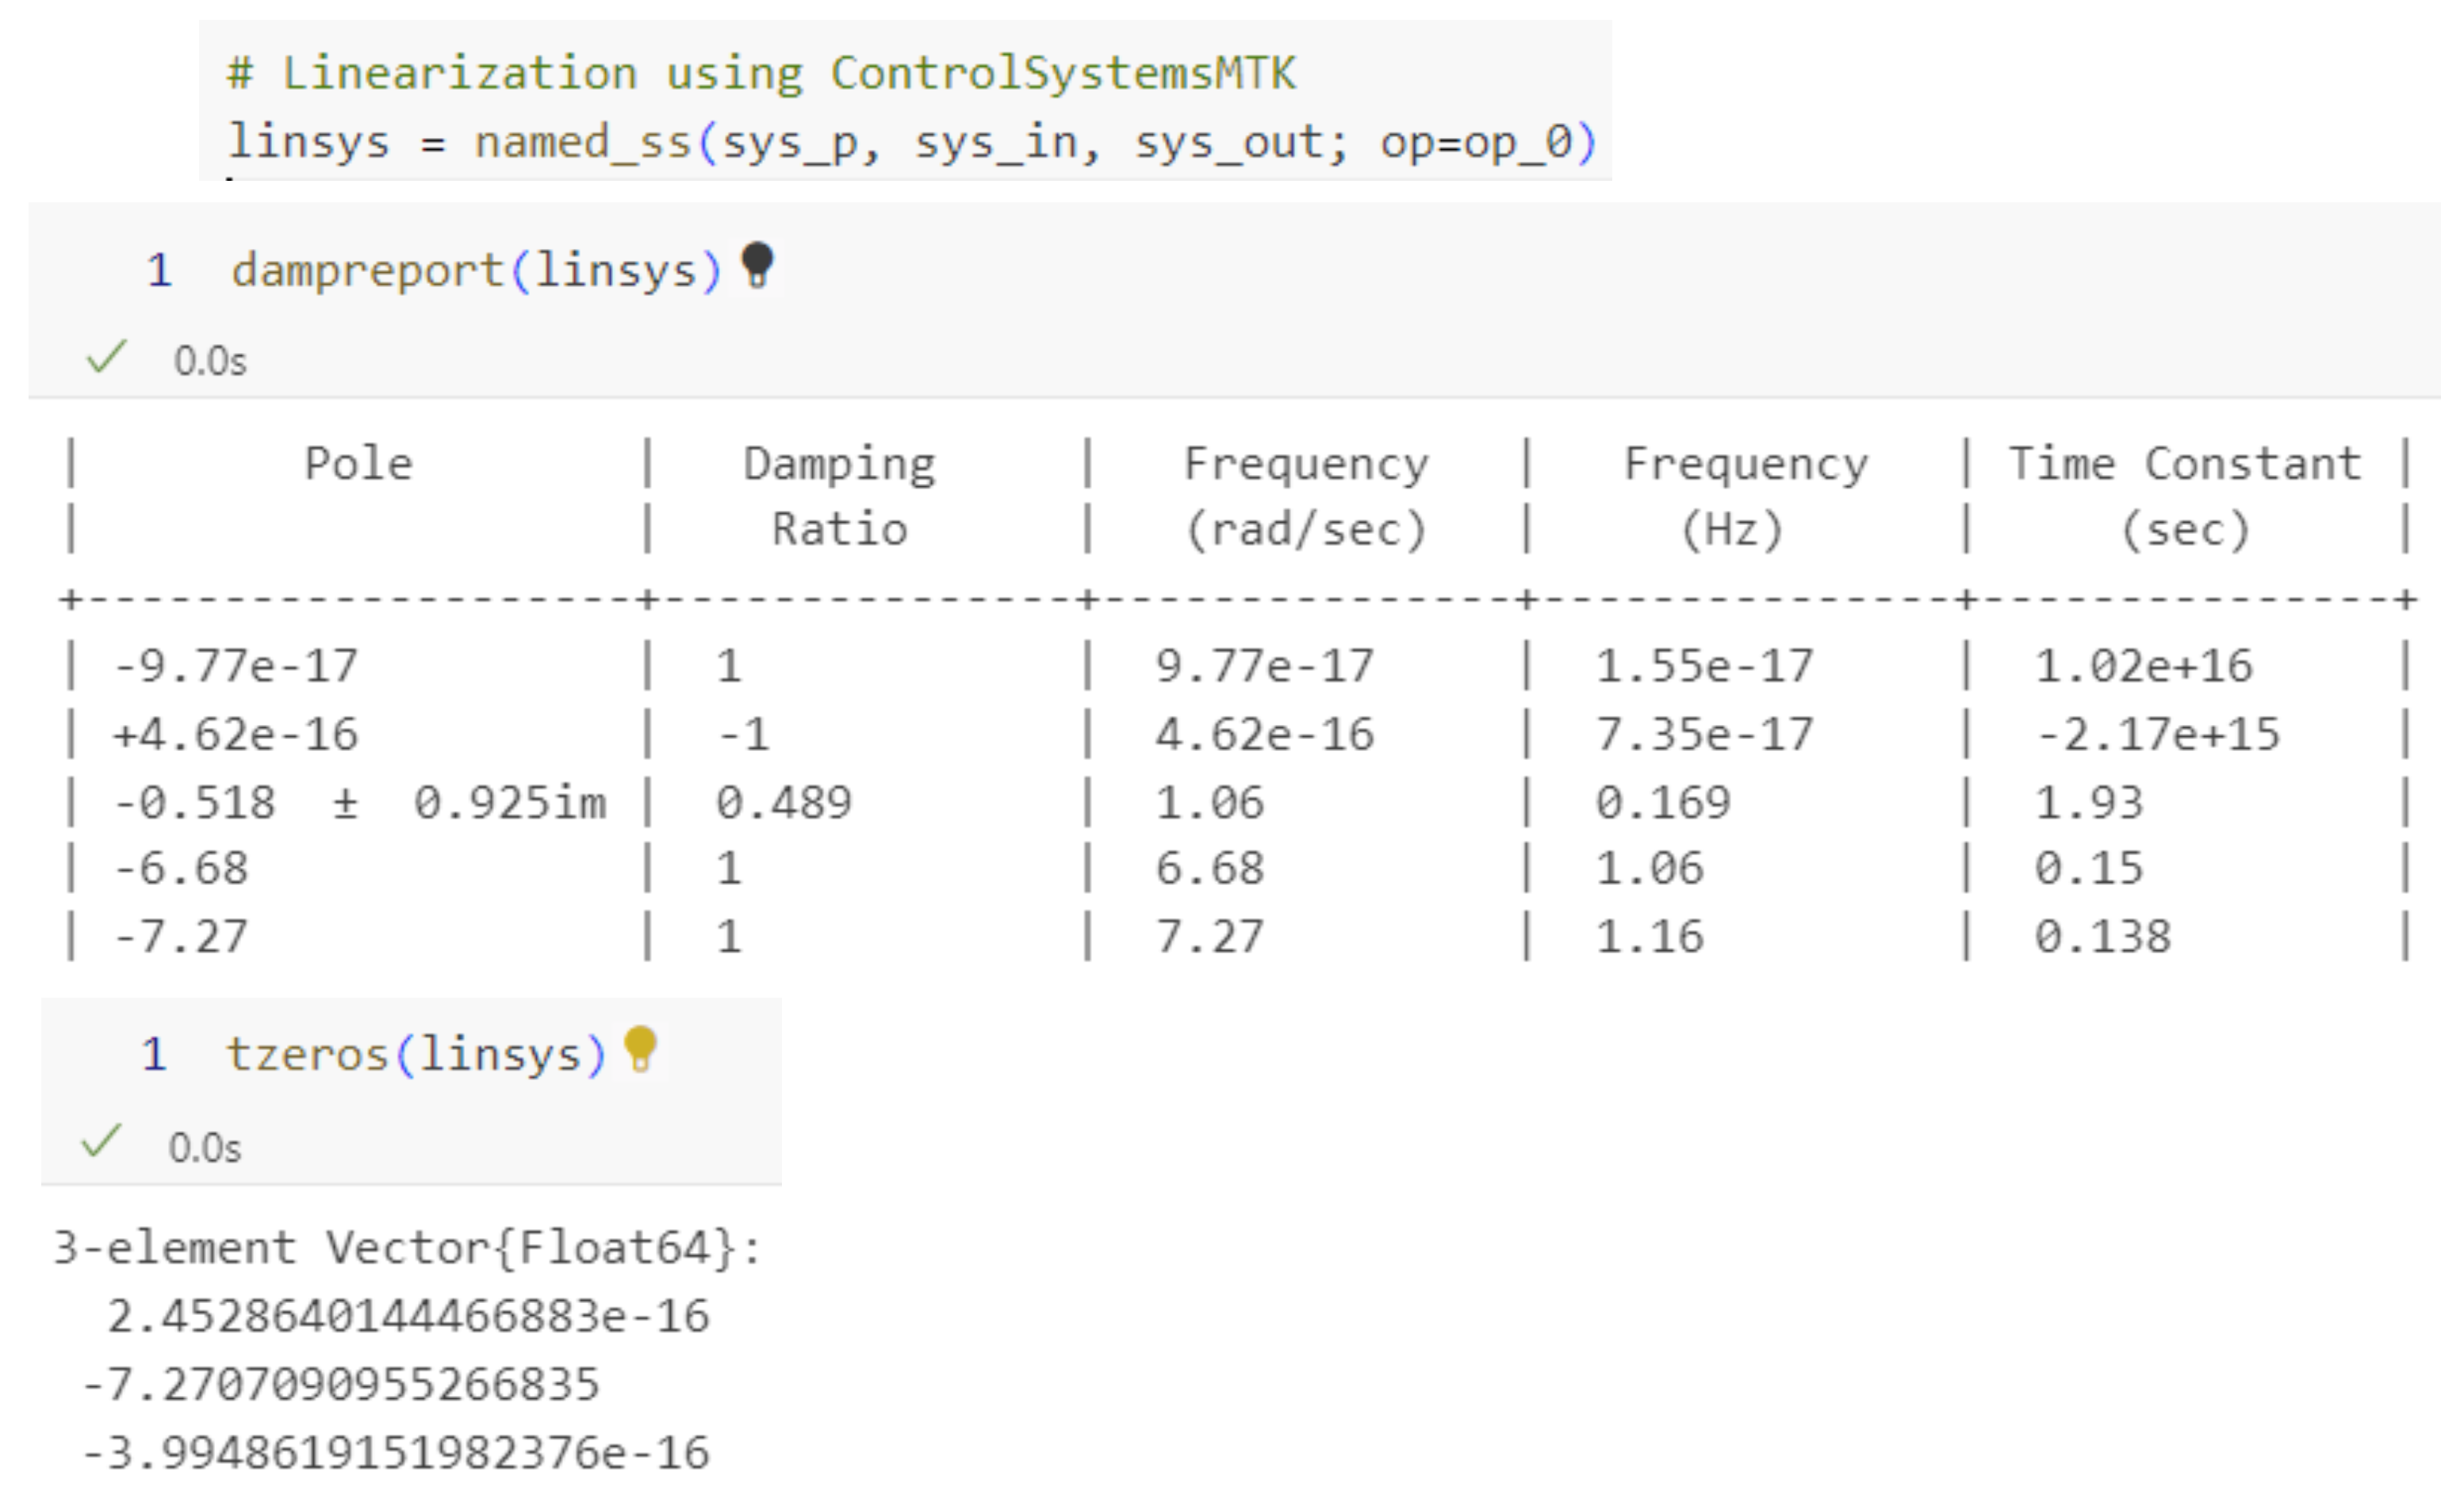The height and width of the screenshot is (1491, 2464).
Task: Click the time constant value -2.17e+15
Action: (2158, 735)
